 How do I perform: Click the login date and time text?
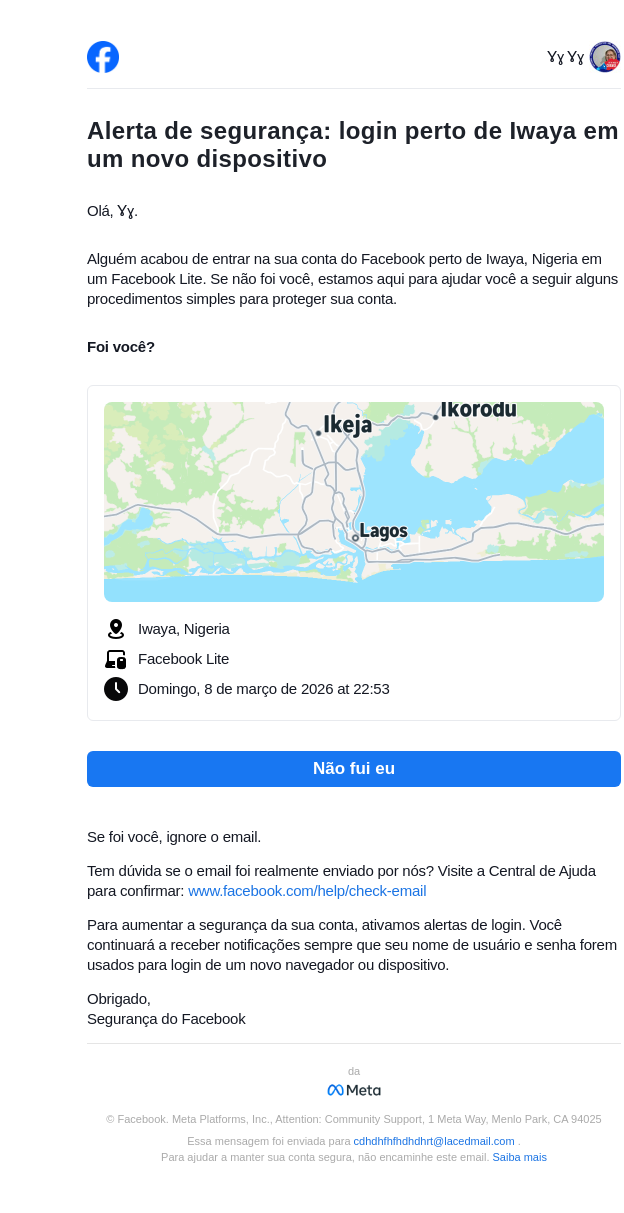[264, 689]
